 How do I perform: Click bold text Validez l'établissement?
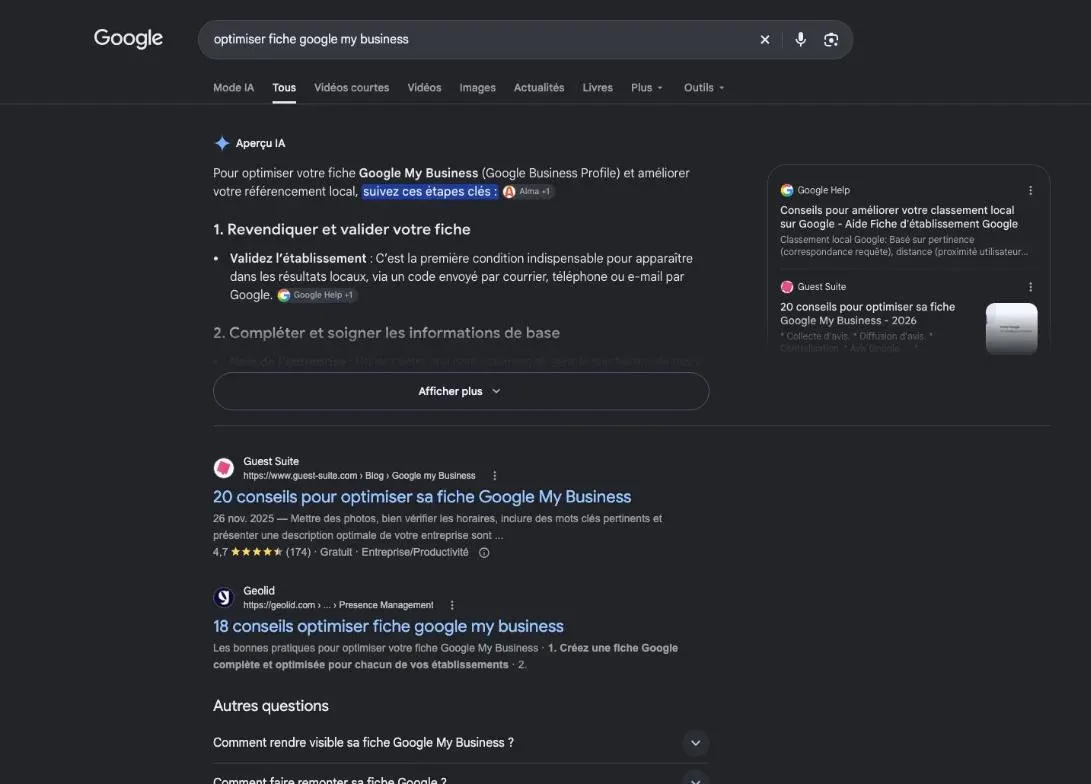[298, 259]
